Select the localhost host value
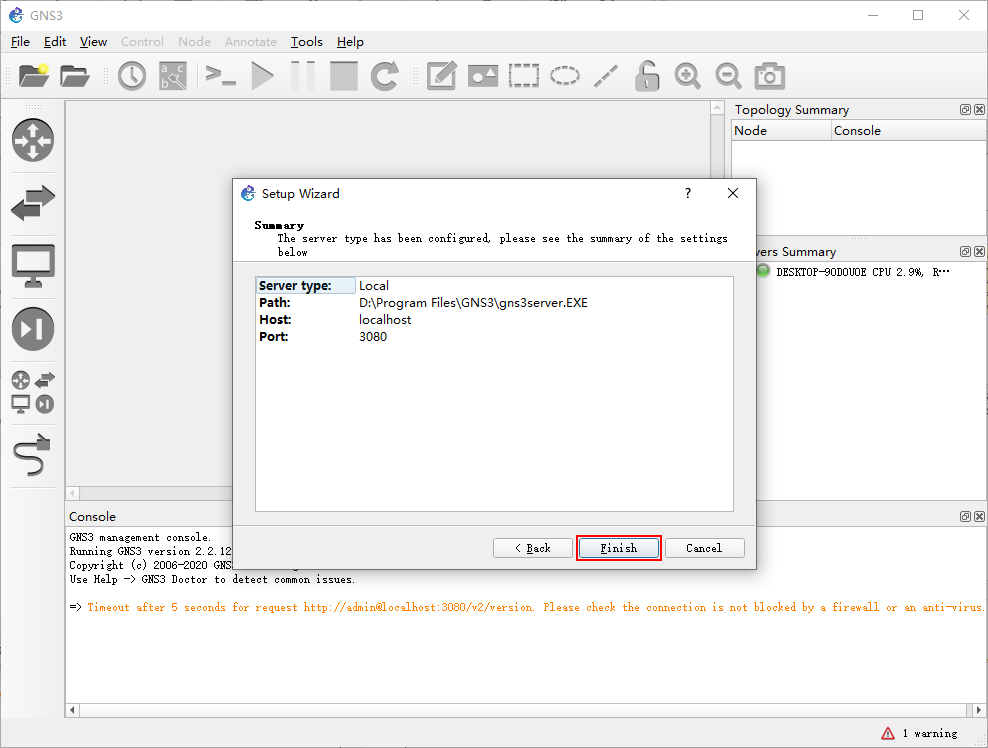Screen dimensions: 988x748 point(385,319)
